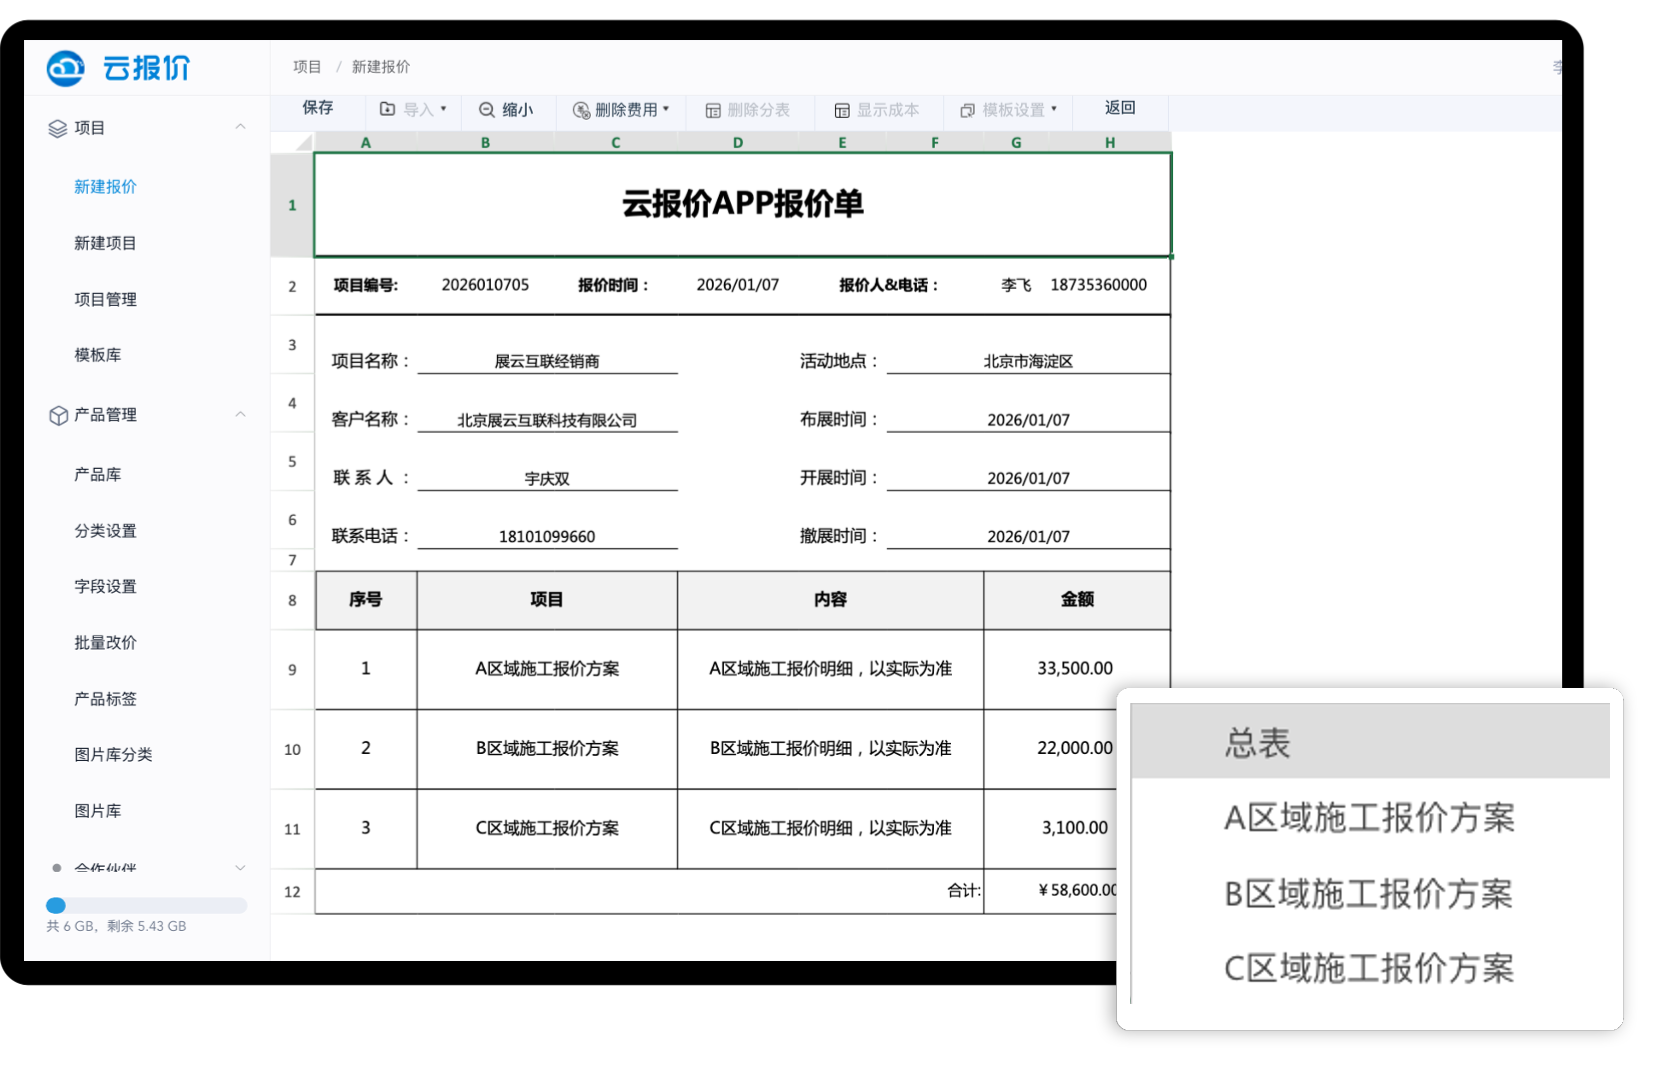Open 图片库分类 in the sidebar

coord(113,755)
